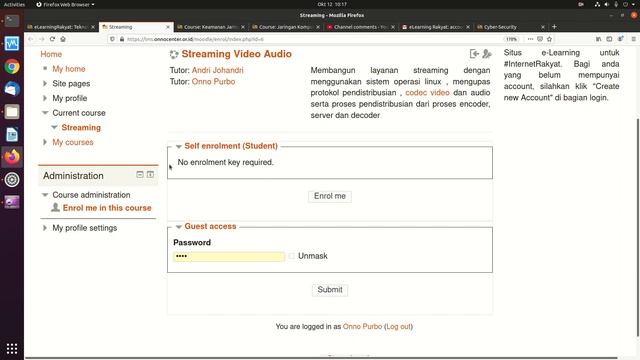Open a new browser tab with plus icon
The height and width of the screenshot is (360, 640).
(554, 27)
